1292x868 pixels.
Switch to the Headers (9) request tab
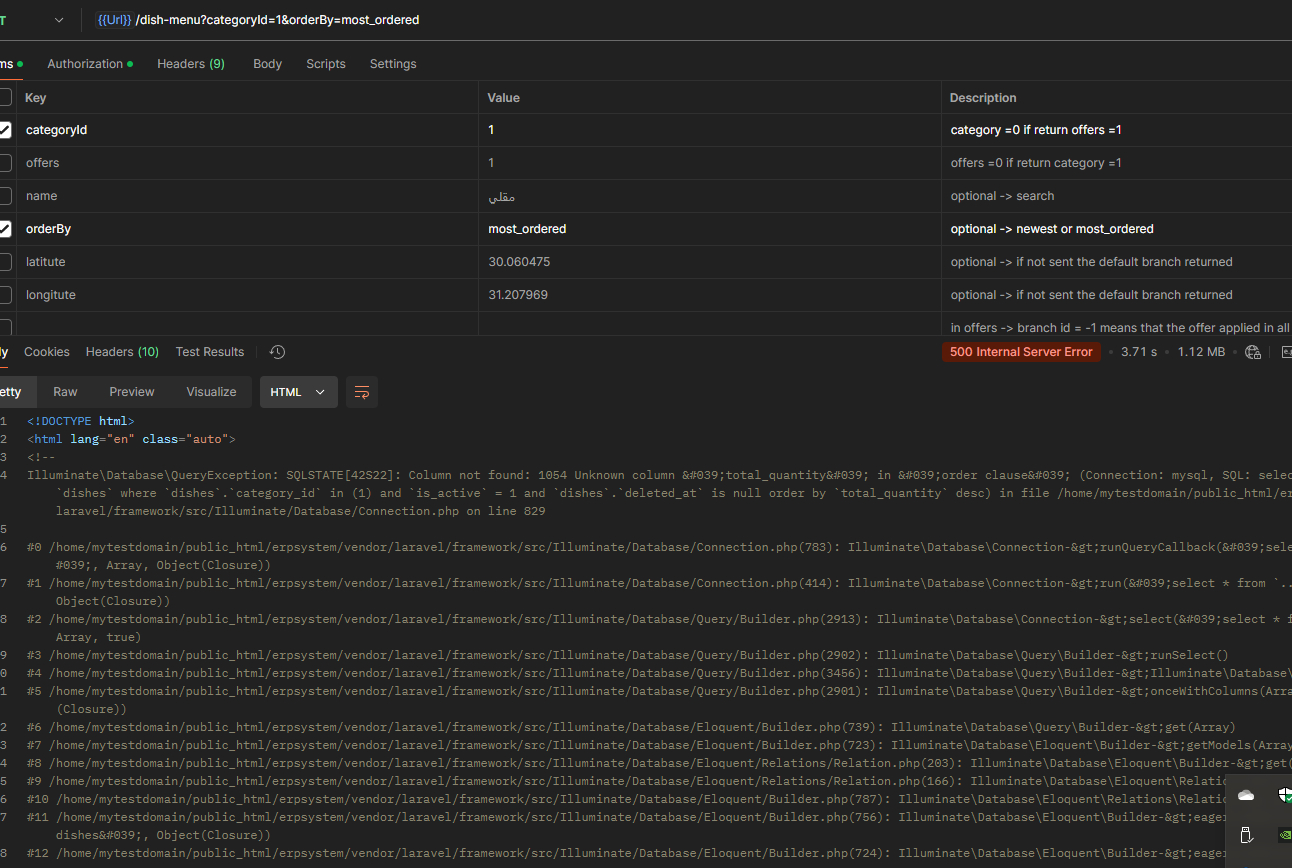tap(191, 64)
